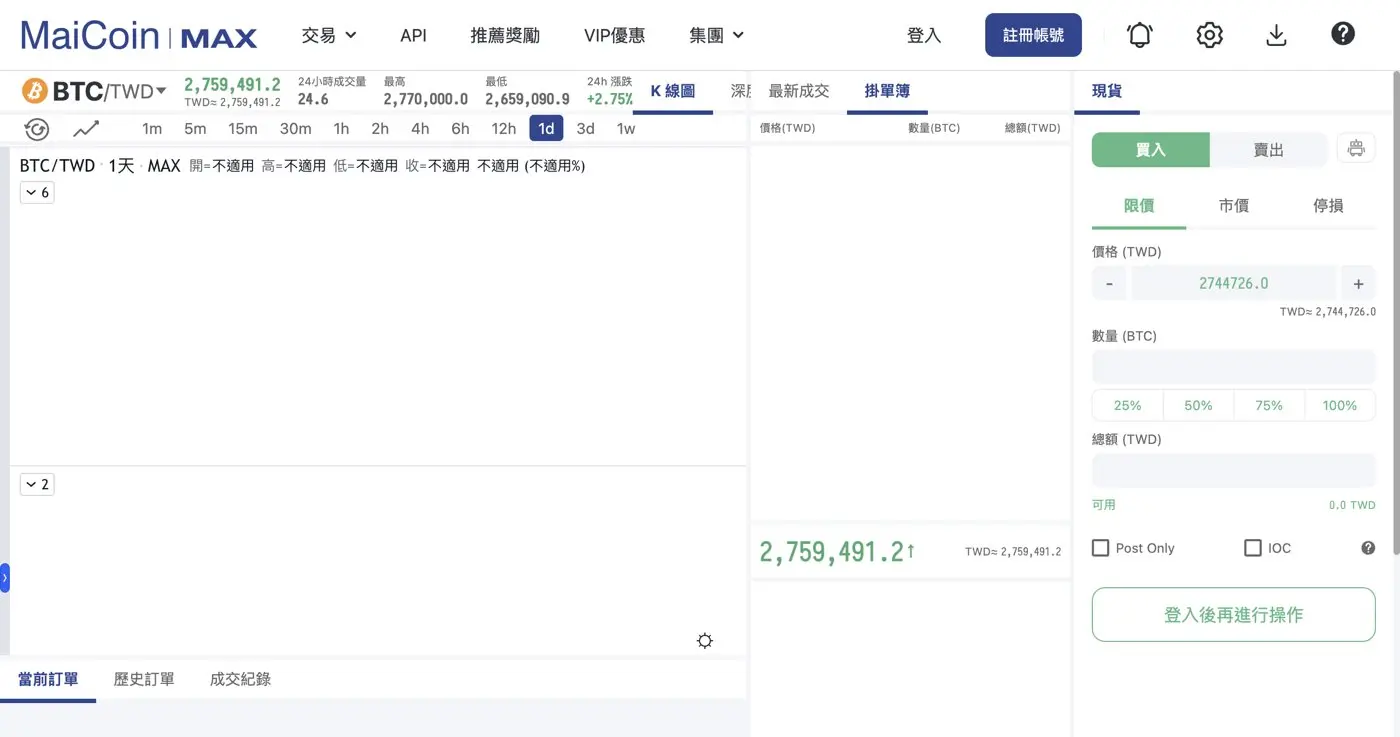Expand the lower pane legend showing 2
The image size is (1400, 737).
(37, 484)
